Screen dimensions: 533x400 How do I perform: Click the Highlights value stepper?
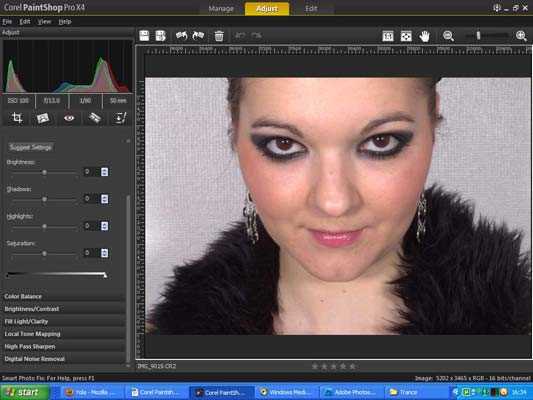click(x=104, y=226)
